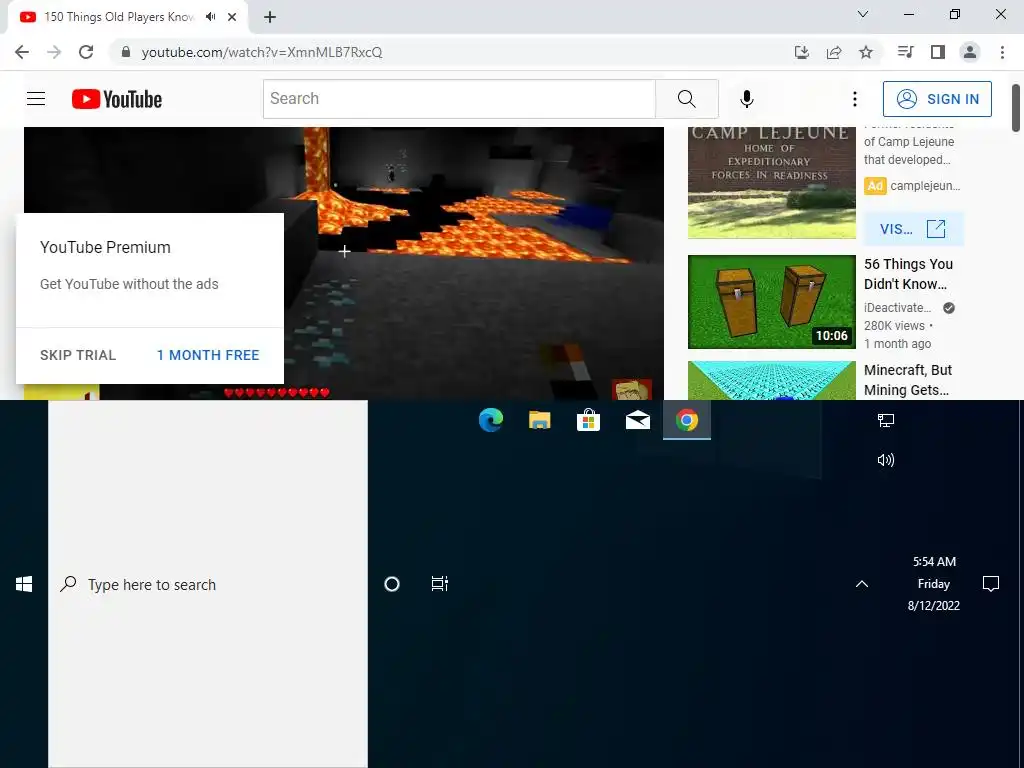
Task: Open volume speaker tray icon
Action: point(886,460)
